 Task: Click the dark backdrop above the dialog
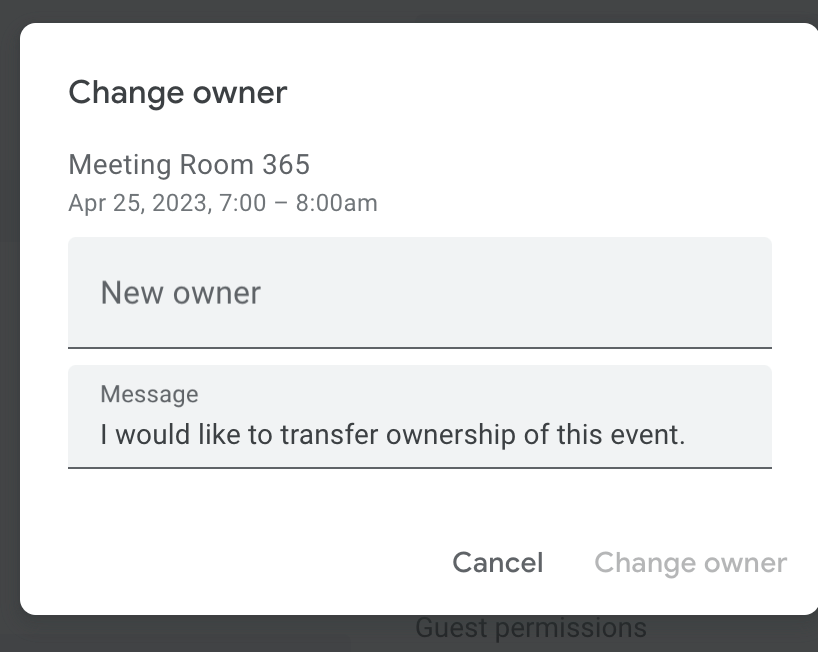400,10
